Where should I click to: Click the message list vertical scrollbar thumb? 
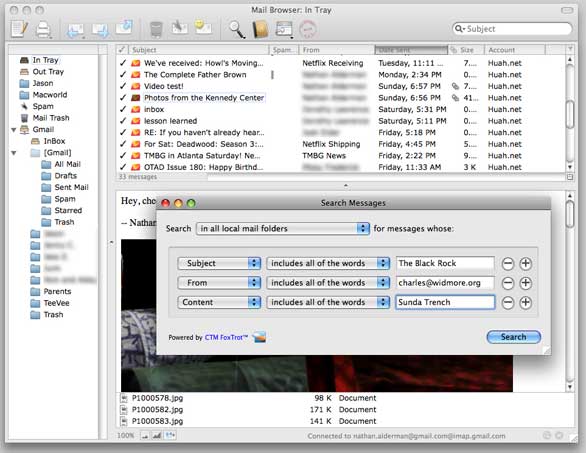coord(570,114)
